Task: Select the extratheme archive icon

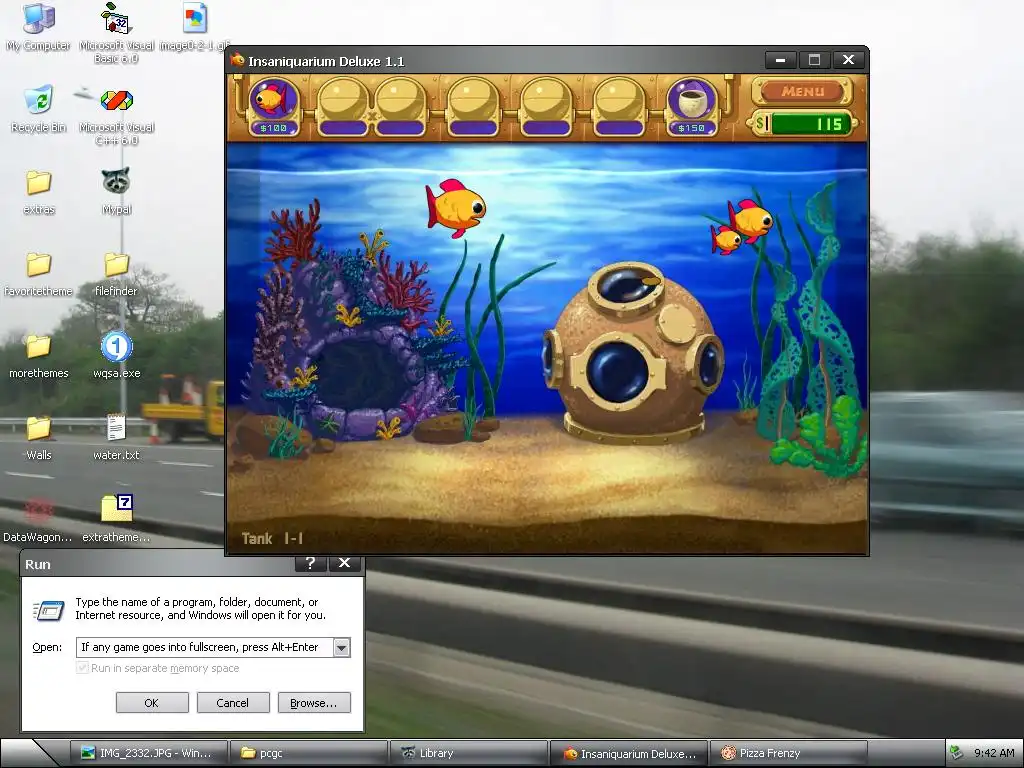Action: click(x=116, y=519)
